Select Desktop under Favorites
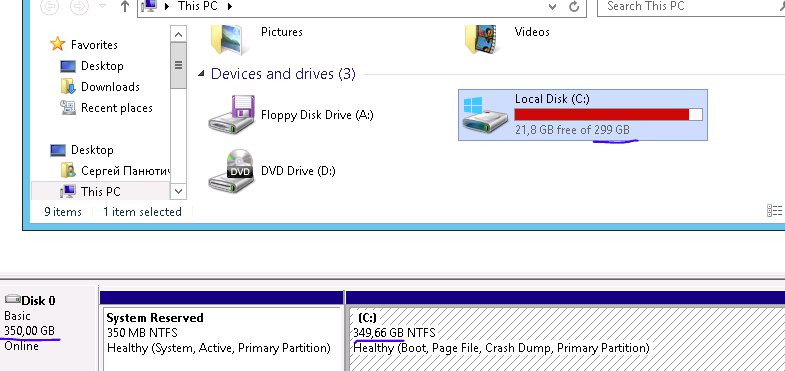Screen dimensions: 785x371 (x=102, y=66)
